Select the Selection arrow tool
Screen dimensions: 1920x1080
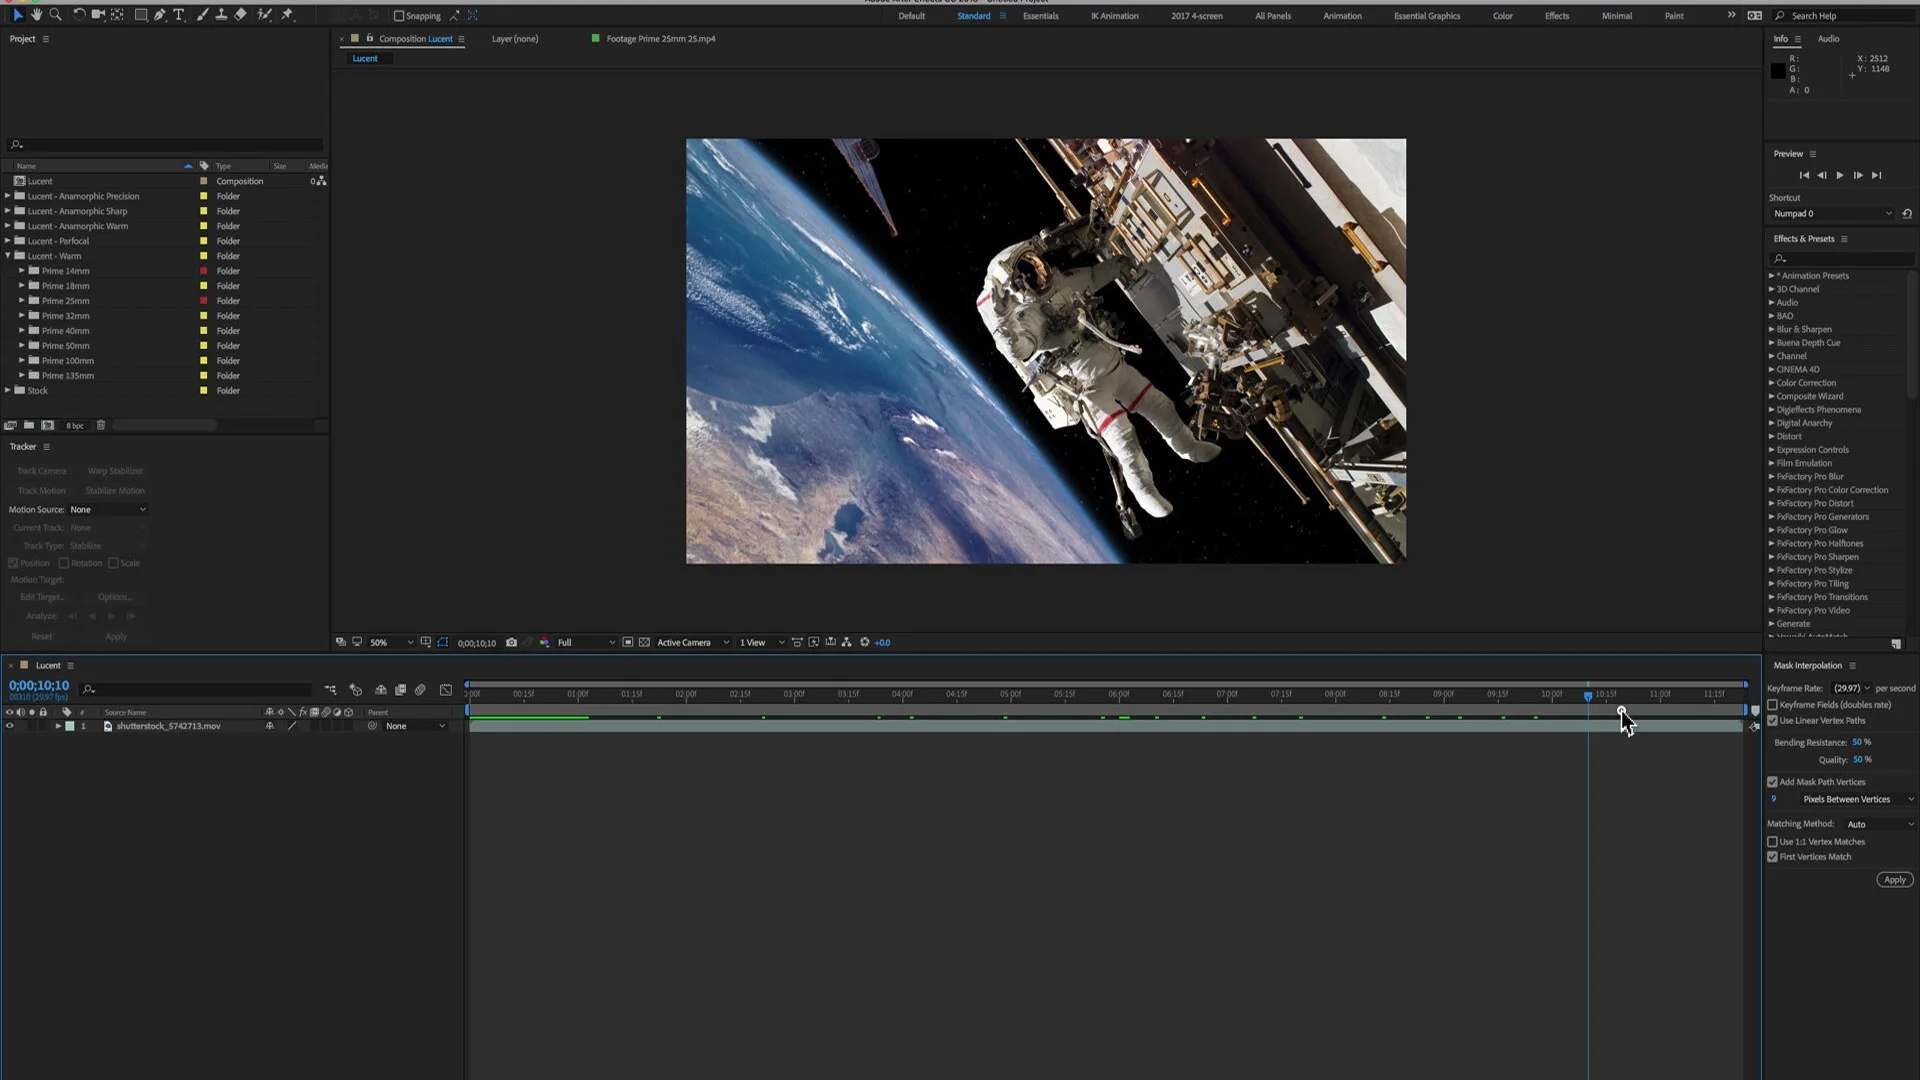pos(17,15)
